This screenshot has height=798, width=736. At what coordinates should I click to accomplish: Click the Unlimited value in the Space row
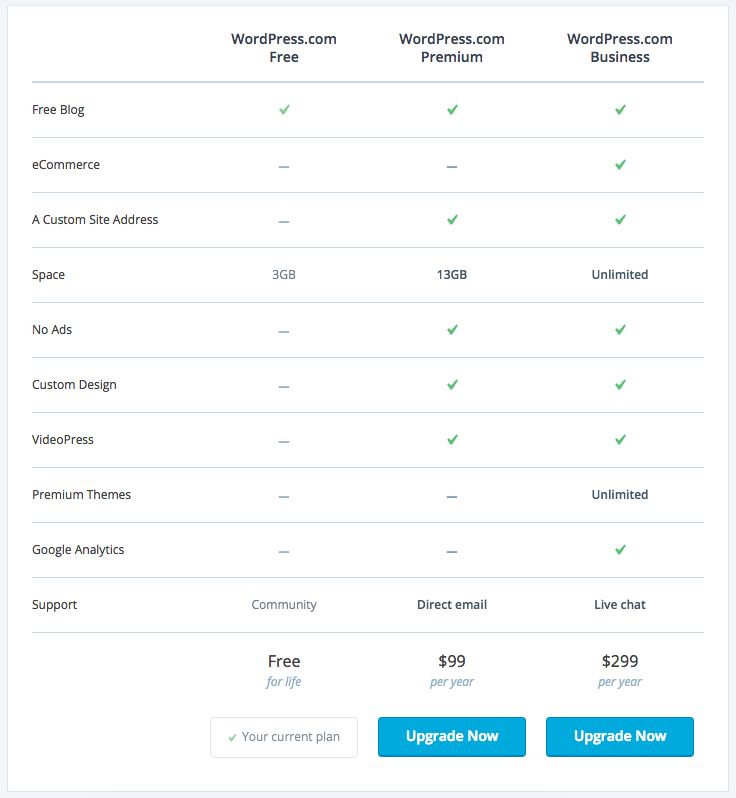(x=620, y=274)
